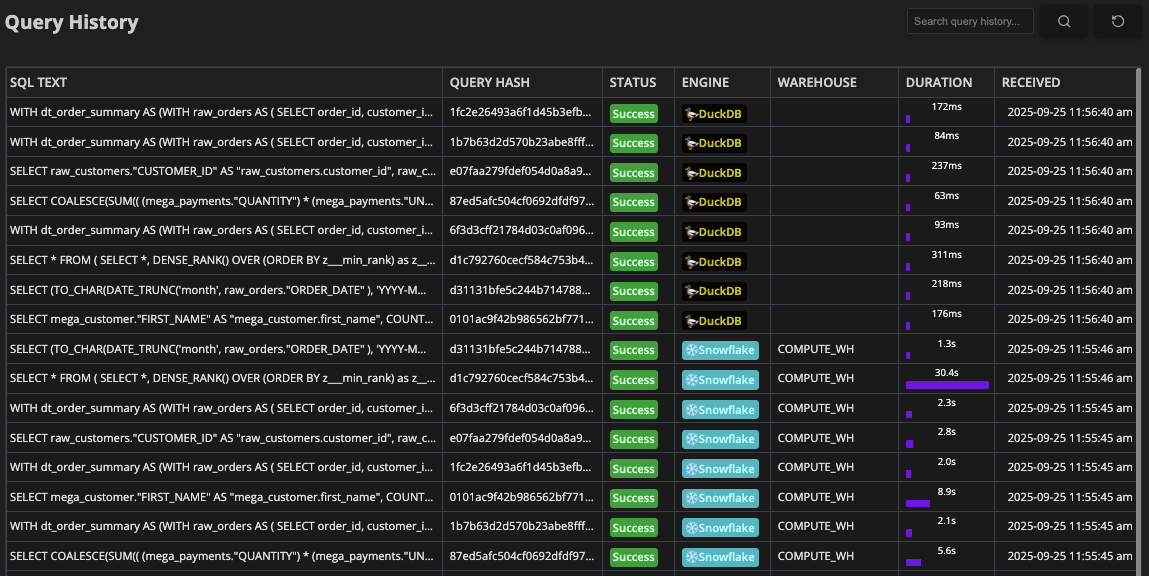Sort by the SQL TEXT column header
1149x576 pixels.
39,83
